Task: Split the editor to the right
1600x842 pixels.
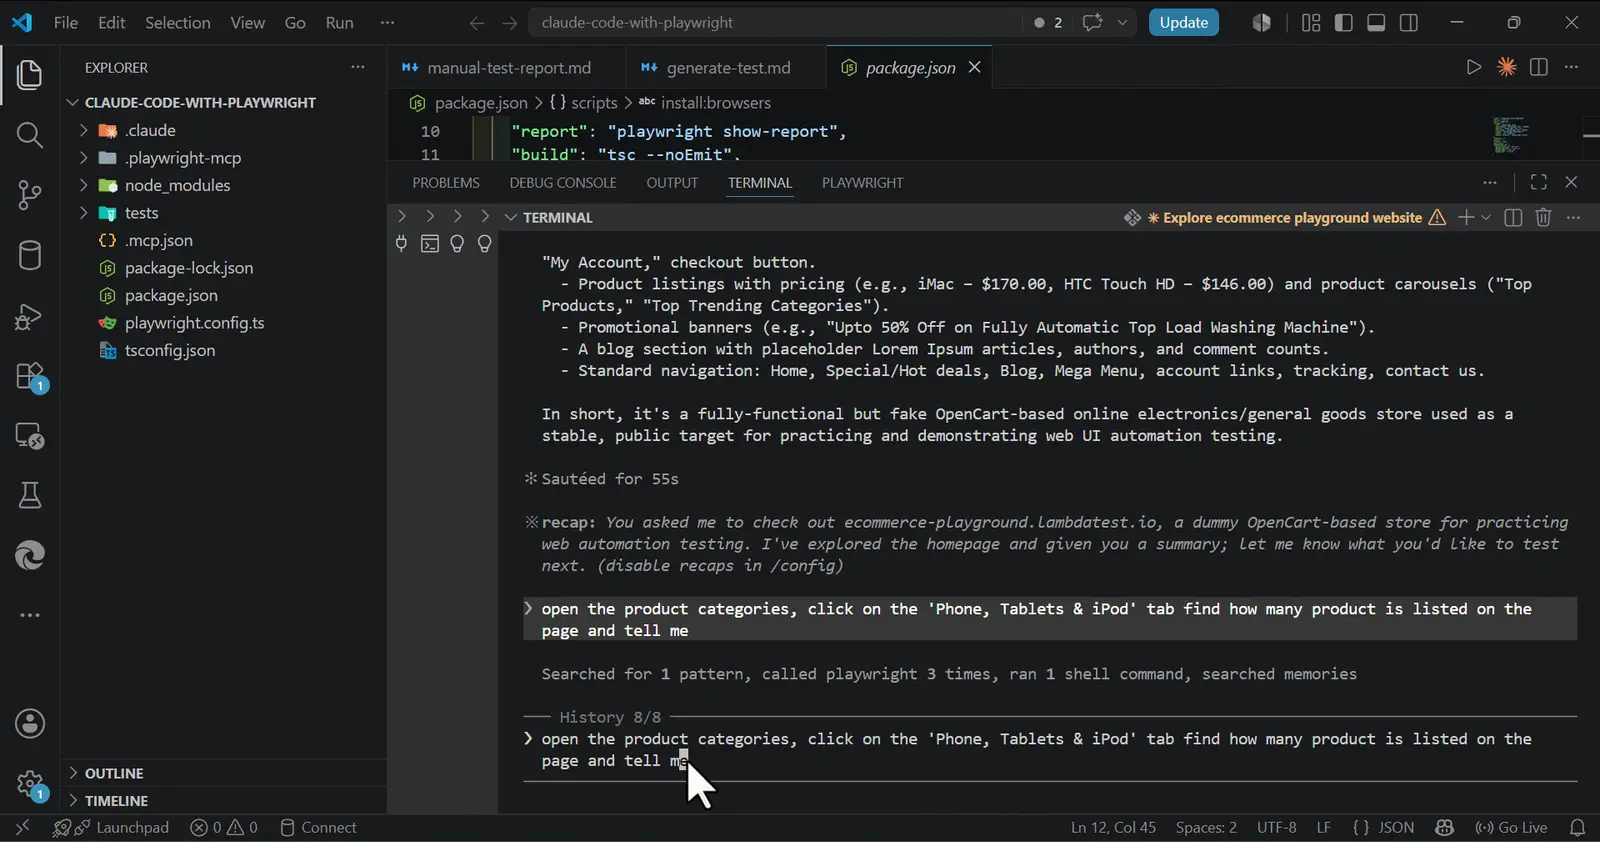Action: (1539, 67)
